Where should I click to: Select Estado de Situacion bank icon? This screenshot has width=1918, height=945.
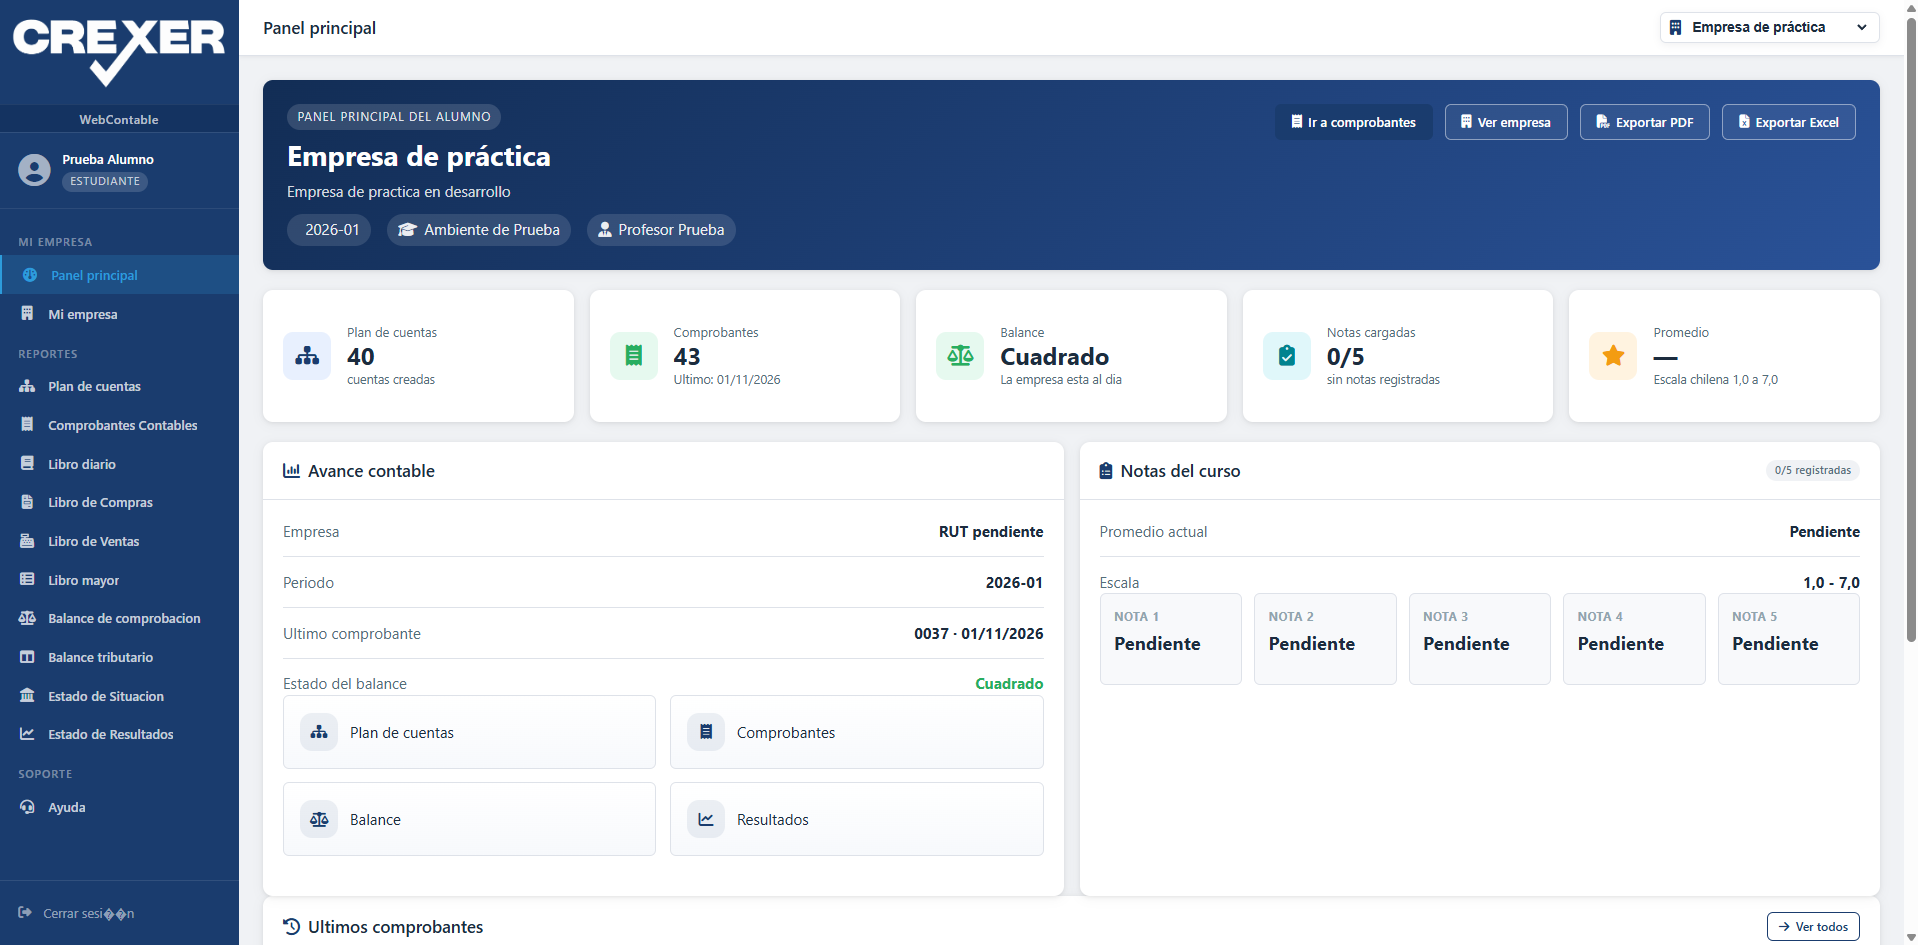[27, 696]
